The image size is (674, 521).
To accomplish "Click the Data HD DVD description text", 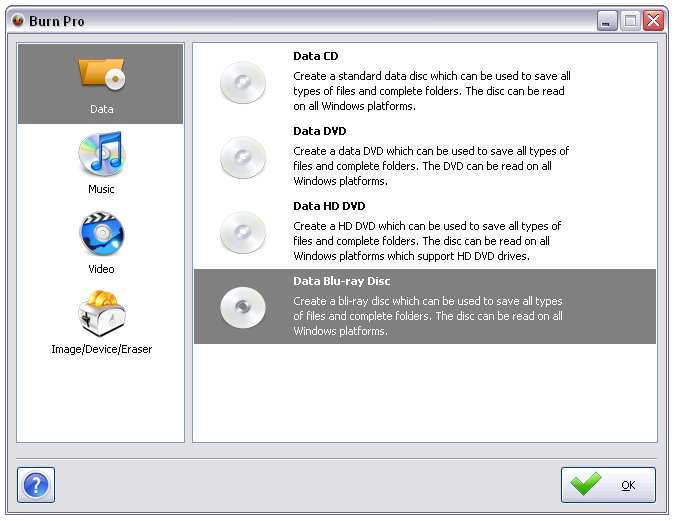I will click(427, 241).
